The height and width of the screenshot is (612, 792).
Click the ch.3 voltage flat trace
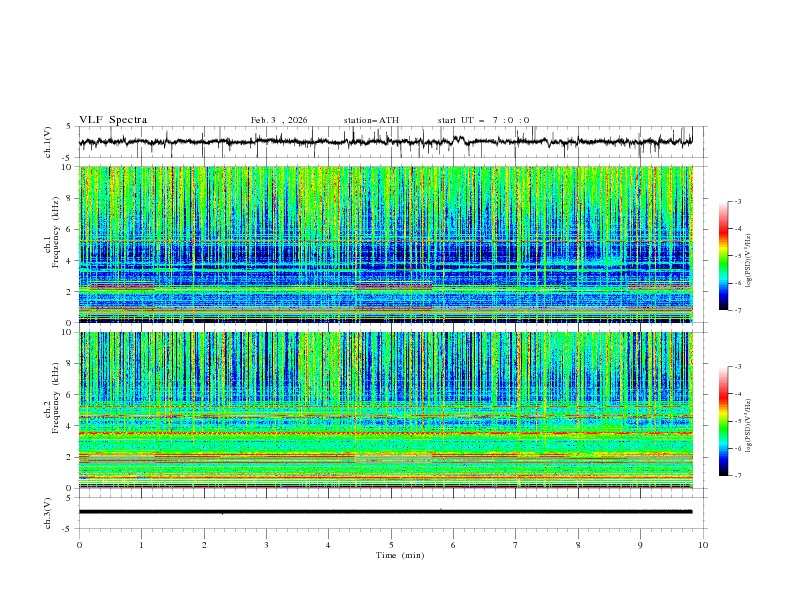pyautogui.click(x=390, y=511)
